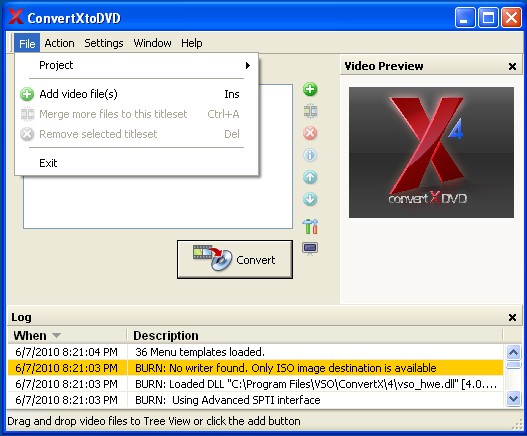Viewport: 527px width, 436px height.
Task: Open the Help menu
Action: [x=192, y=43]
